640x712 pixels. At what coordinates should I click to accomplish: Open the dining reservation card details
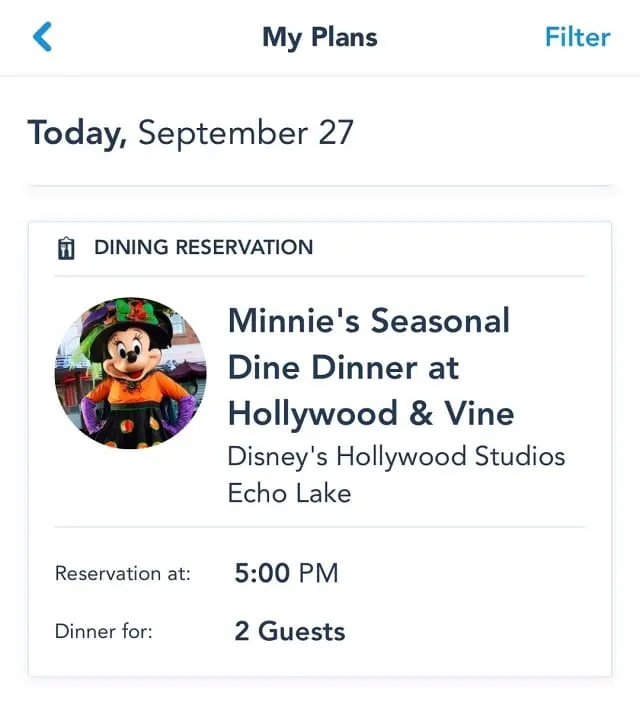point(320,449)
